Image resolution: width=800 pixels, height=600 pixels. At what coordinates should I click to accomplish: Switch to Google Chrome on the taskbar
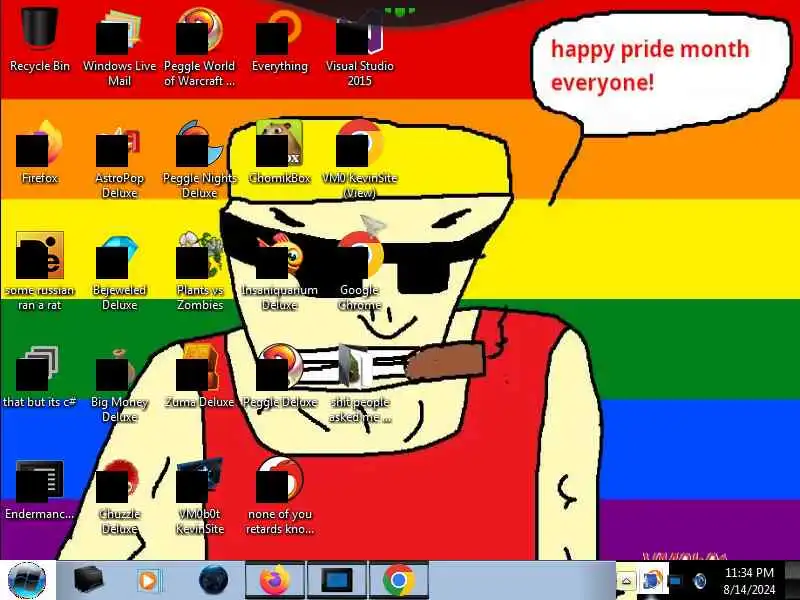pyautogui.click(x=398, y=581)
